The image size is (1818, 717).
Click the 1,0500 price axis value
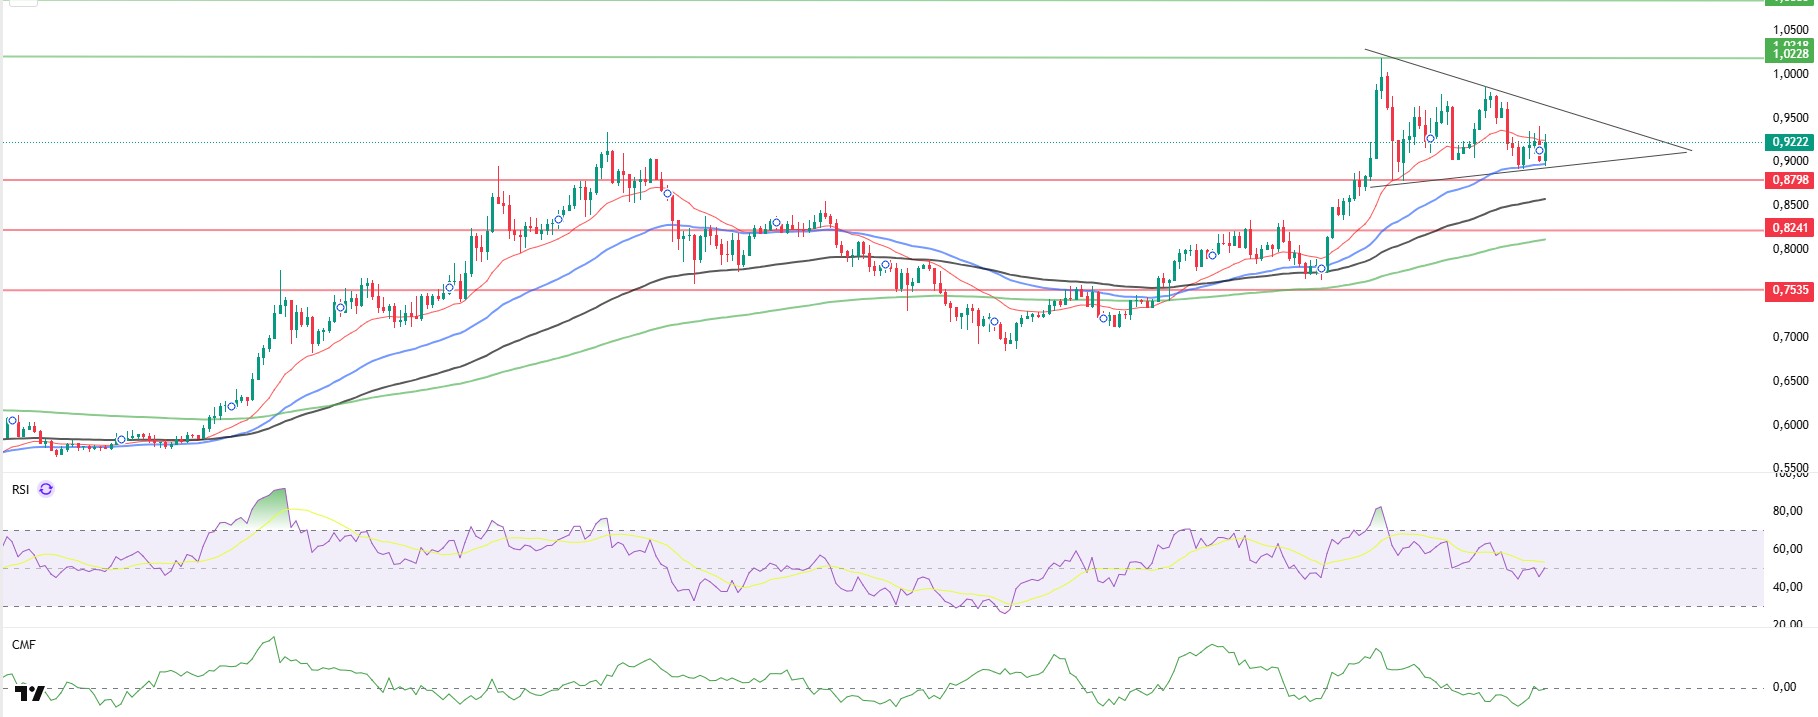pyautogui.click(x=1790, y=30)
